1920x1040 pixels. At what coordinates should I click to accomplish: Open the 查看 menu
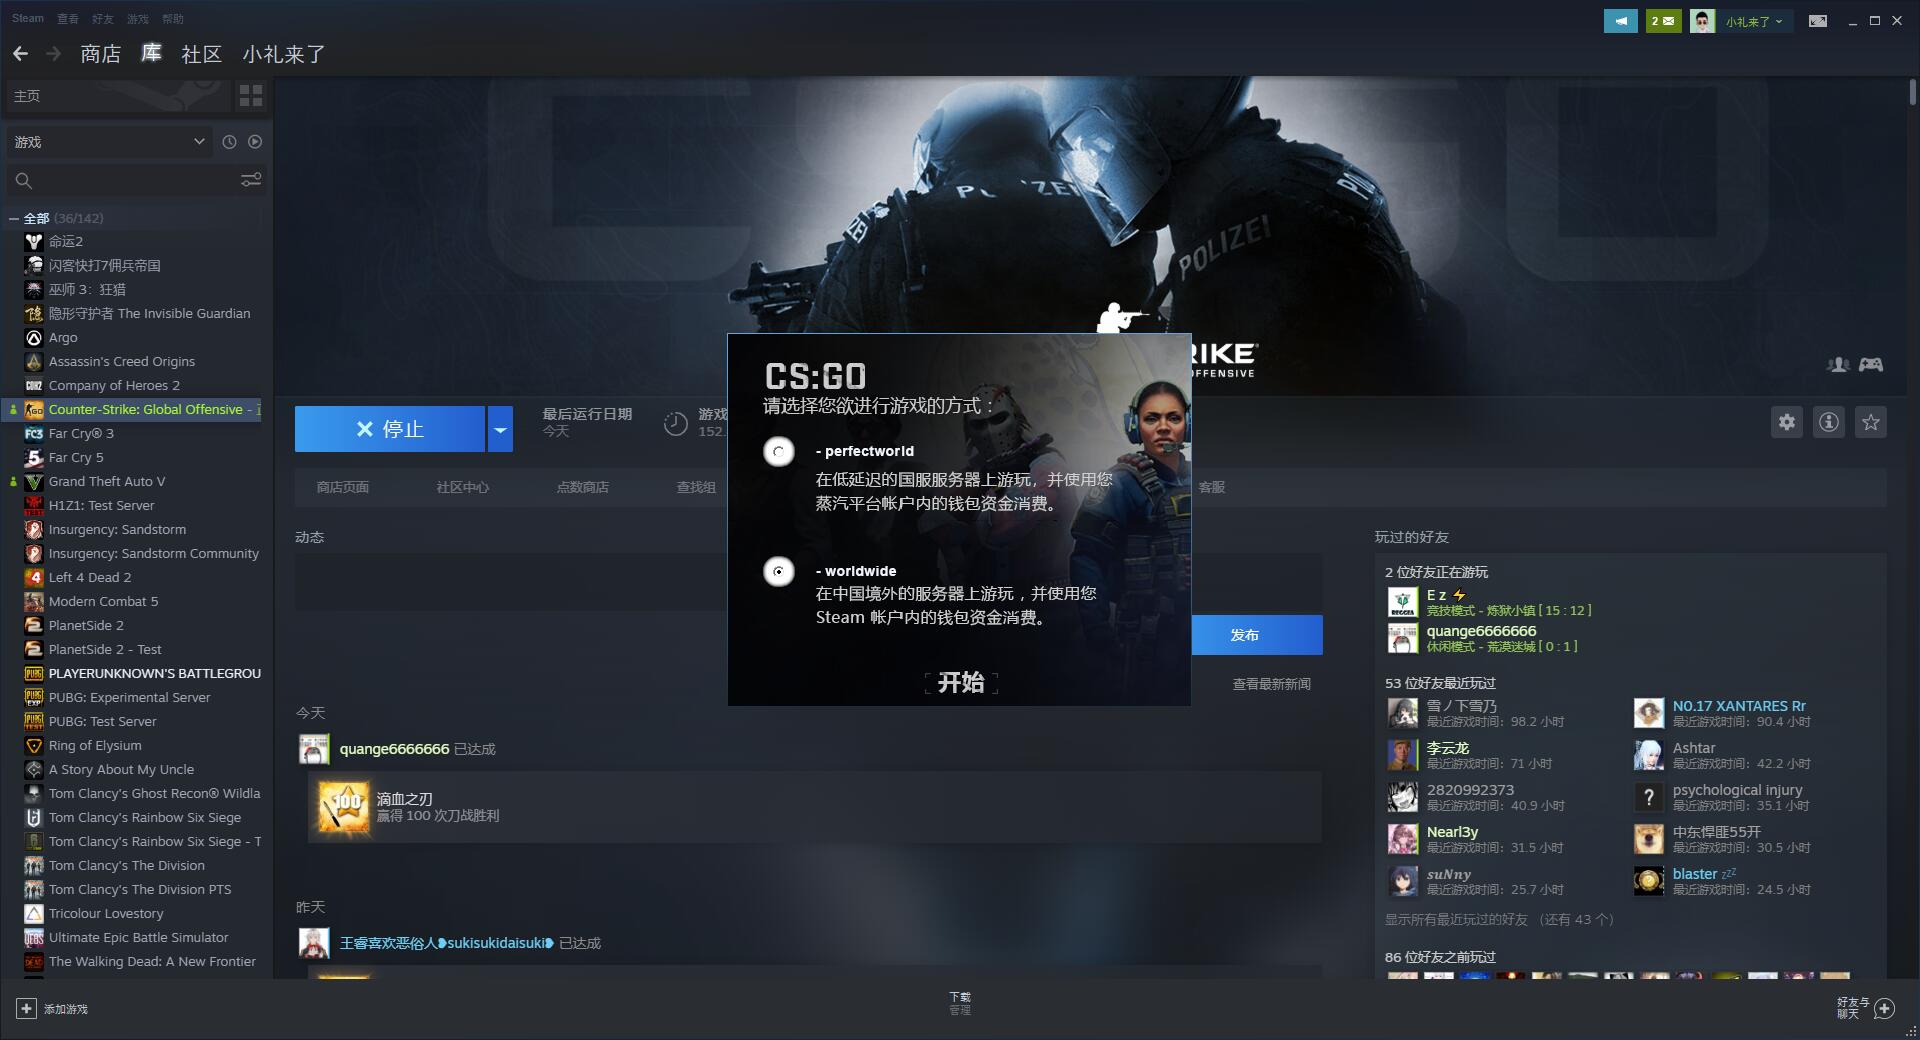[68, 18]
